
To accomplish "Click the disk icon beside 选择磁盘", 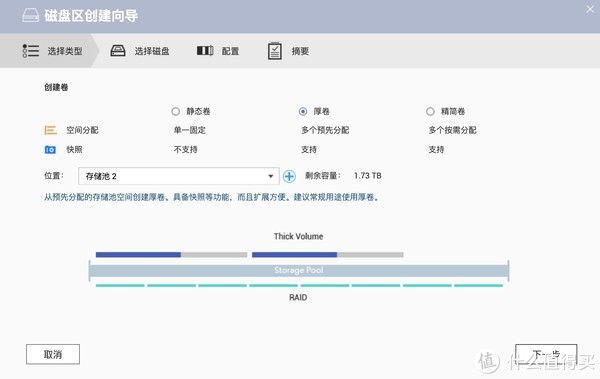I will pyautogui.click(x=118, y=51).
